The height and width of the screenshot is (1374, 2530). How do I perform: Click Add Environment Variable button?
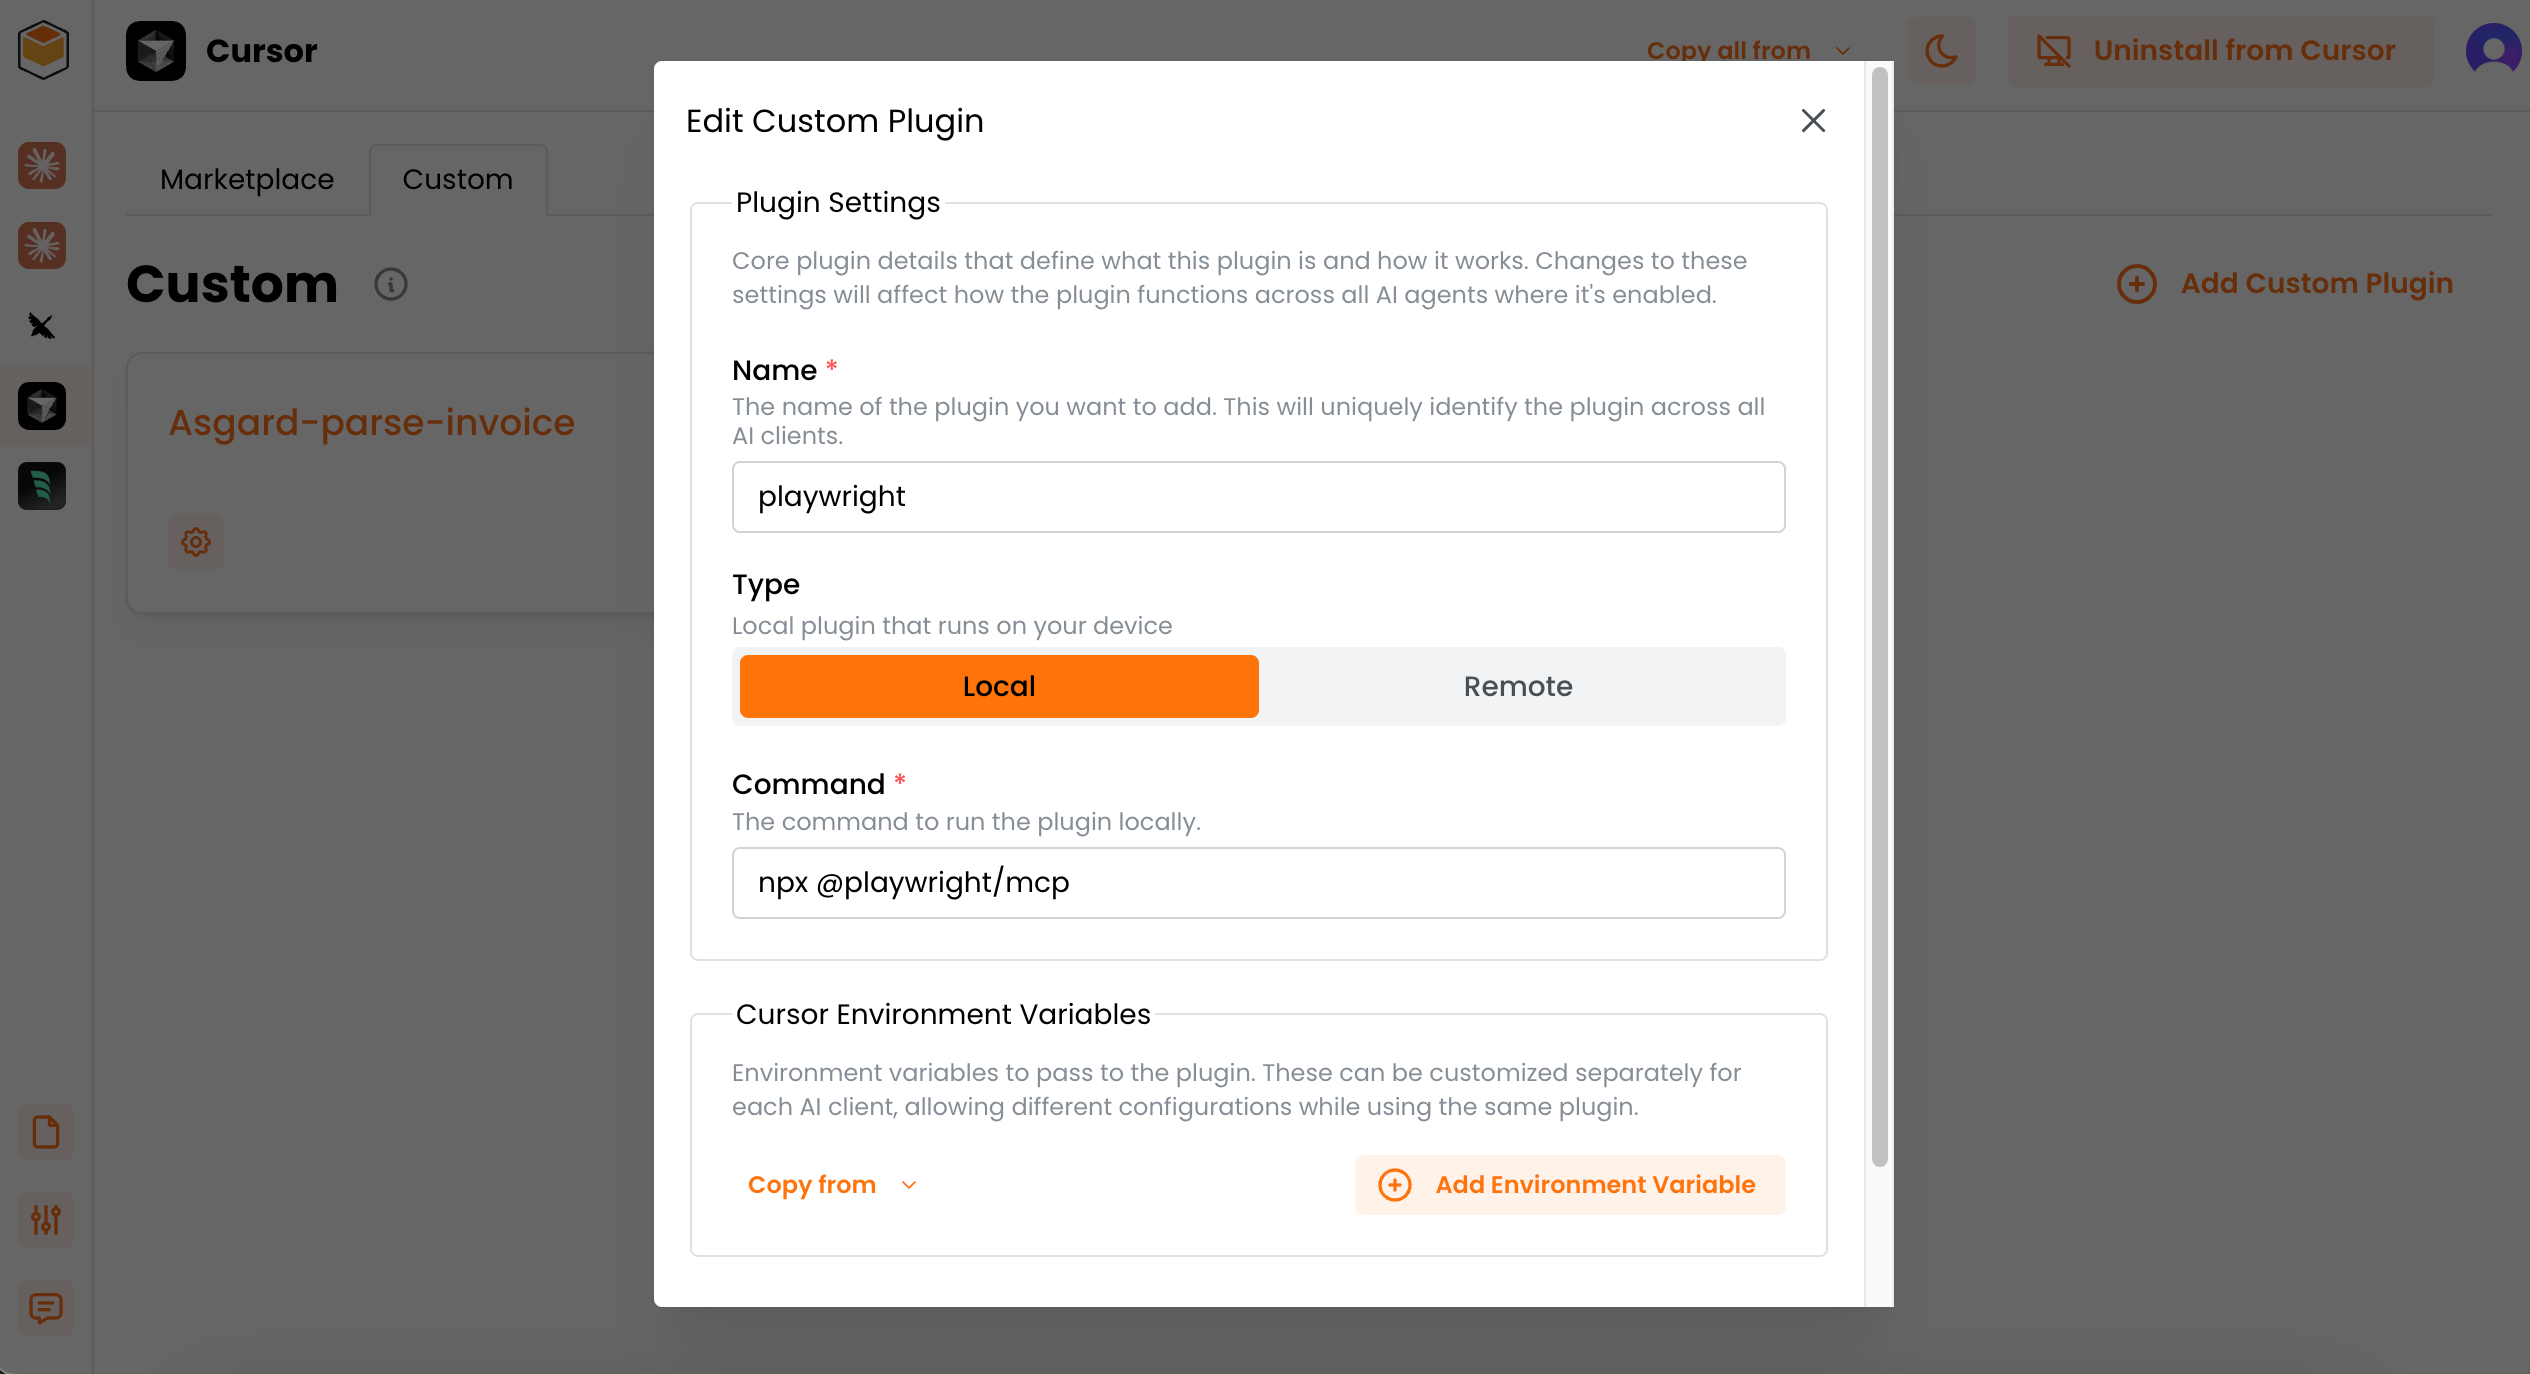1569,1185
